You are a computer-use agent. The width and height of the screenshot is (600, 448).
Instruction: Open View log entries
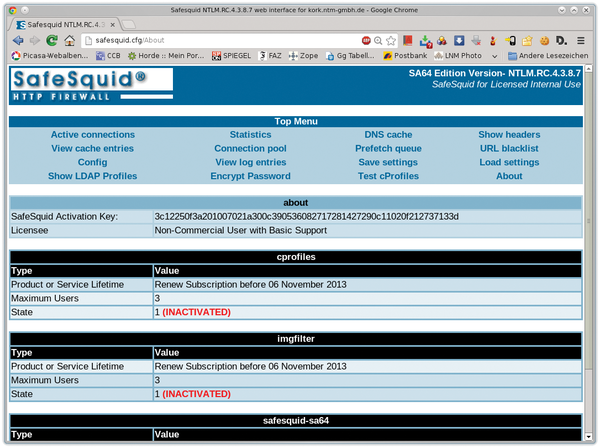(x=251, y=162)
